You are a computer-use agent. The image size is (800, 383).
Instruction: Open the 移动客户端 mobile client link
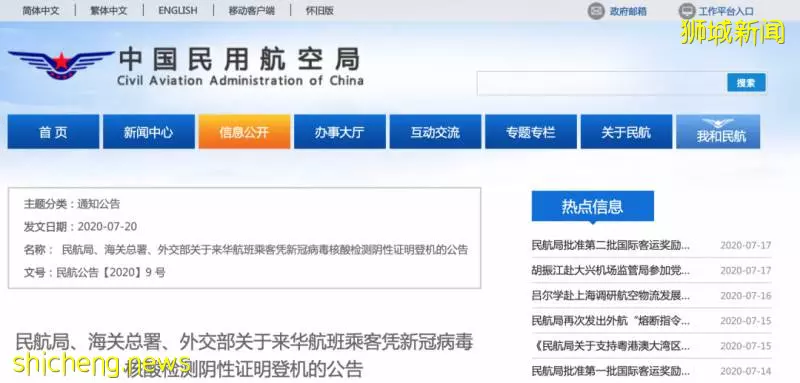(252, 11)
